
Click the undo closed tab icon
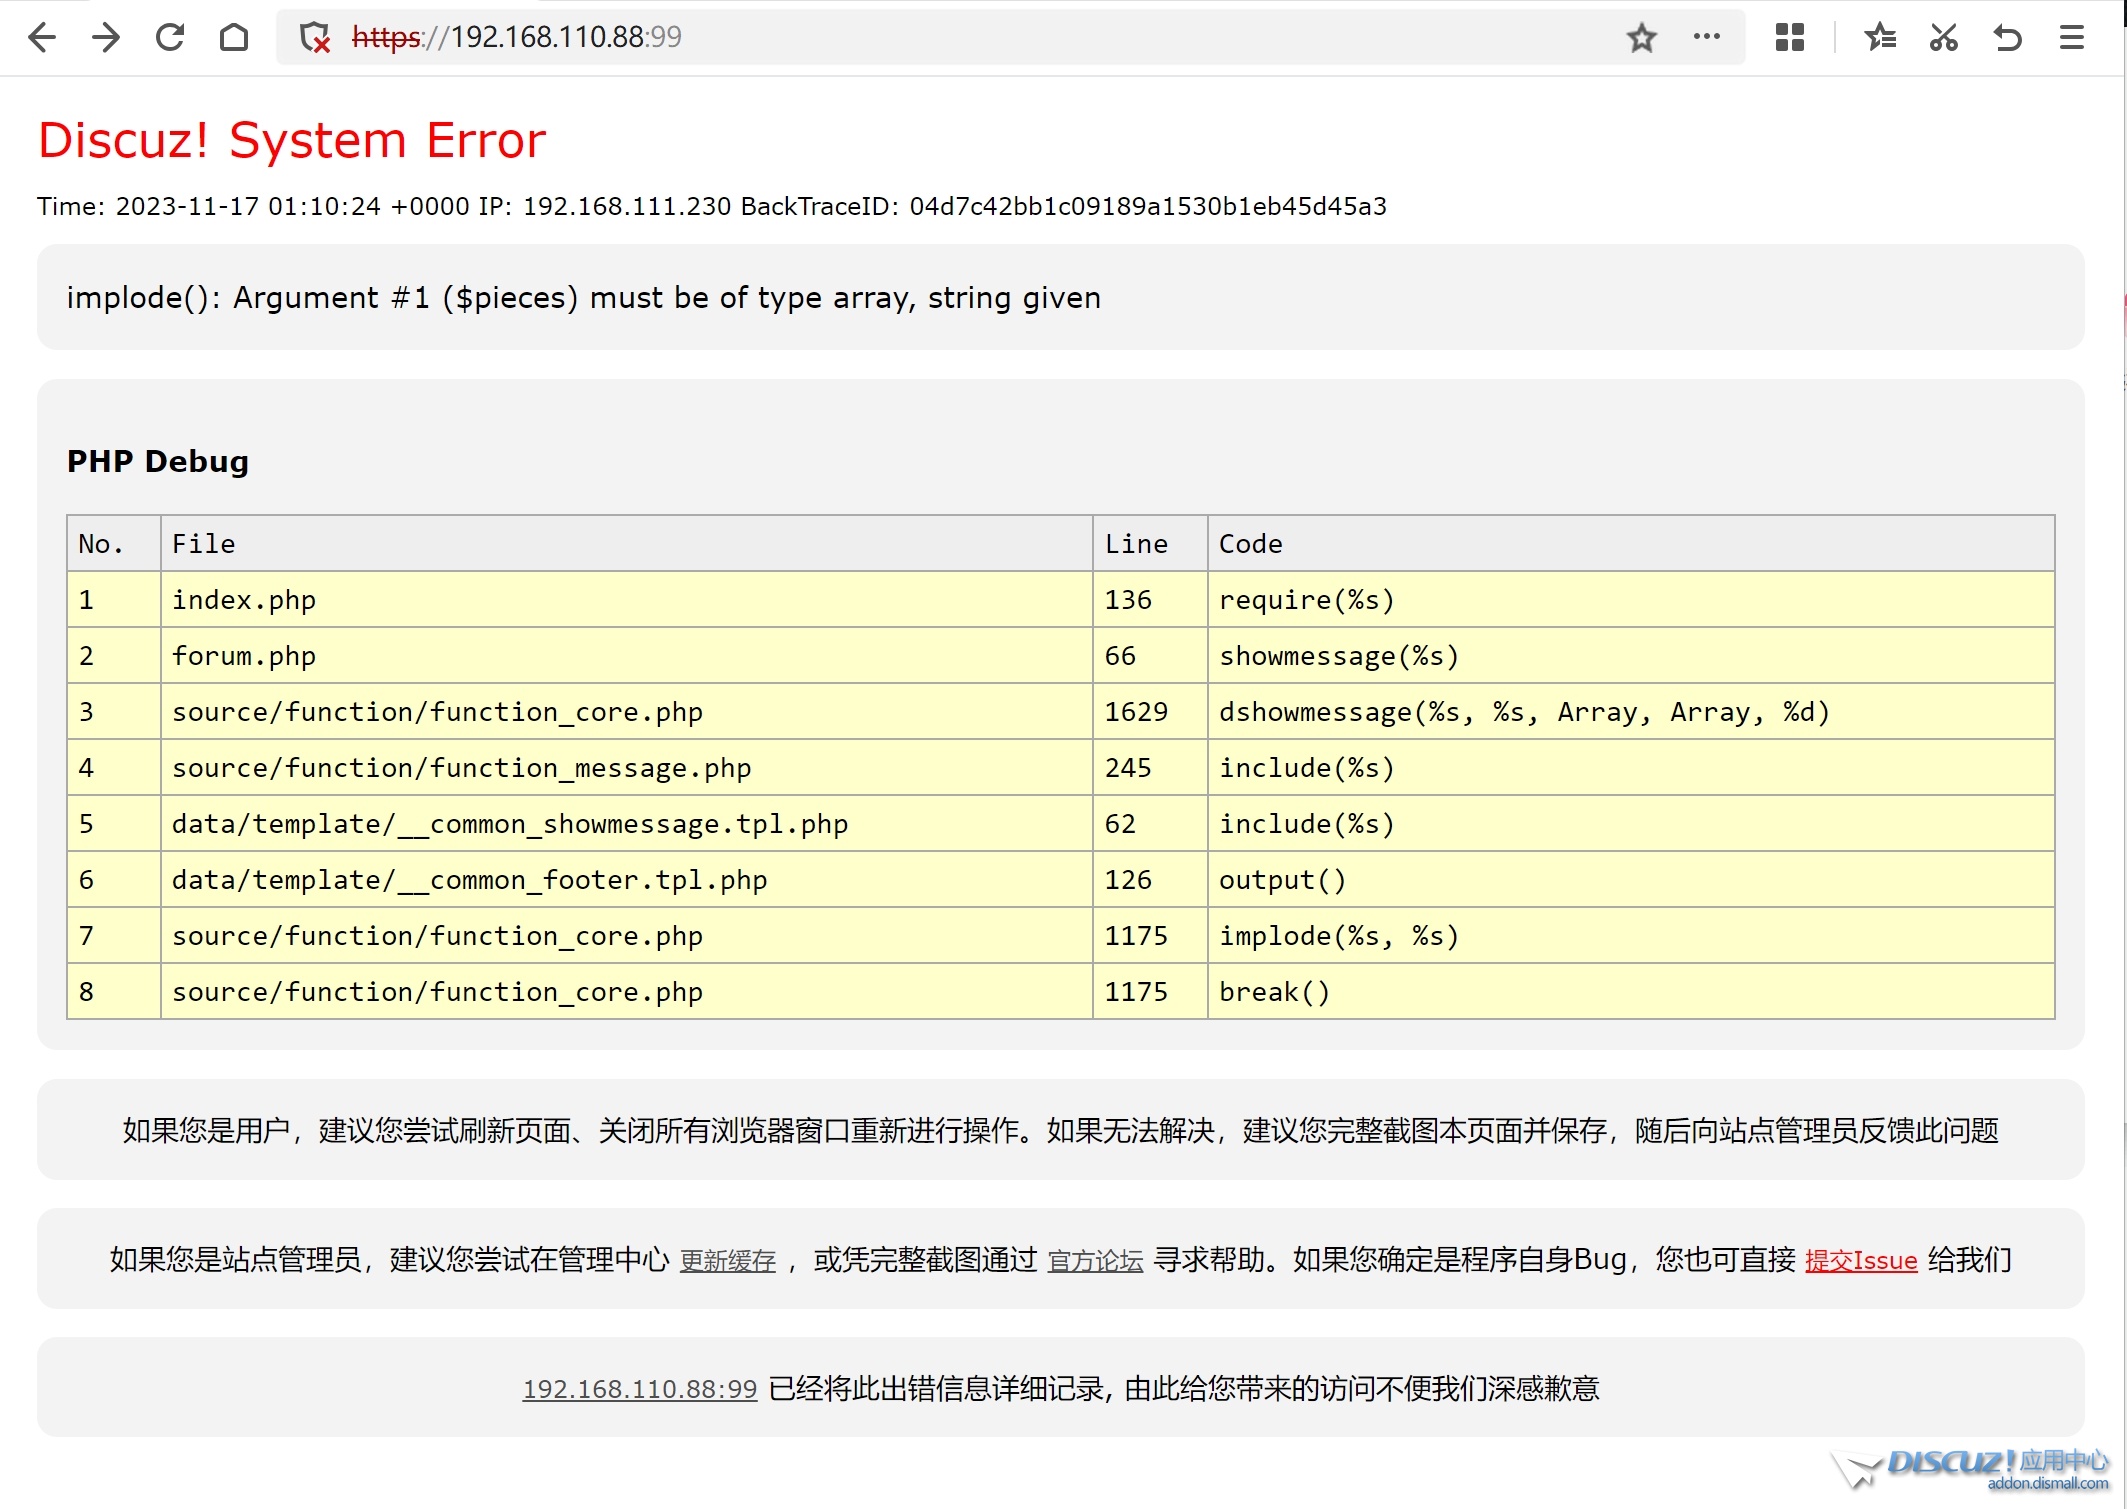[2008, 38]
